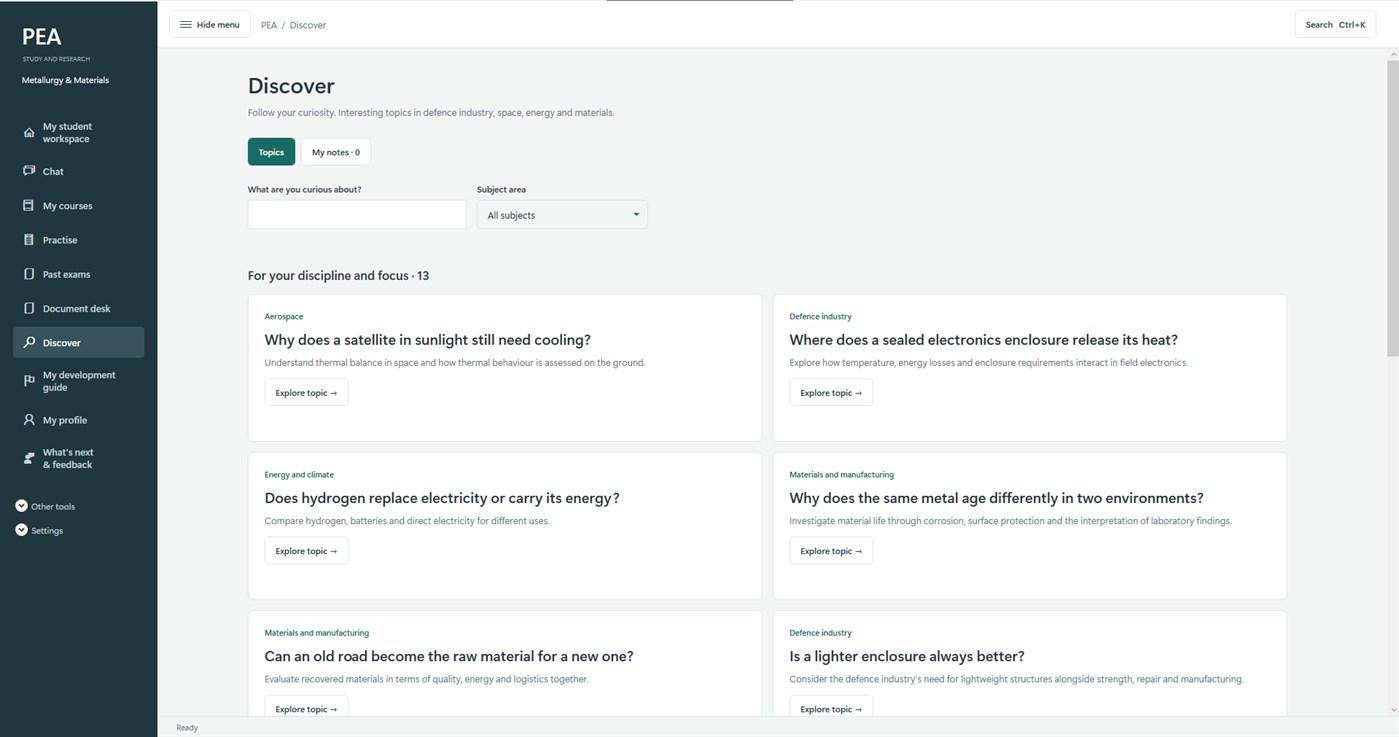Explore the old road raw material topic

pos(306,708)
